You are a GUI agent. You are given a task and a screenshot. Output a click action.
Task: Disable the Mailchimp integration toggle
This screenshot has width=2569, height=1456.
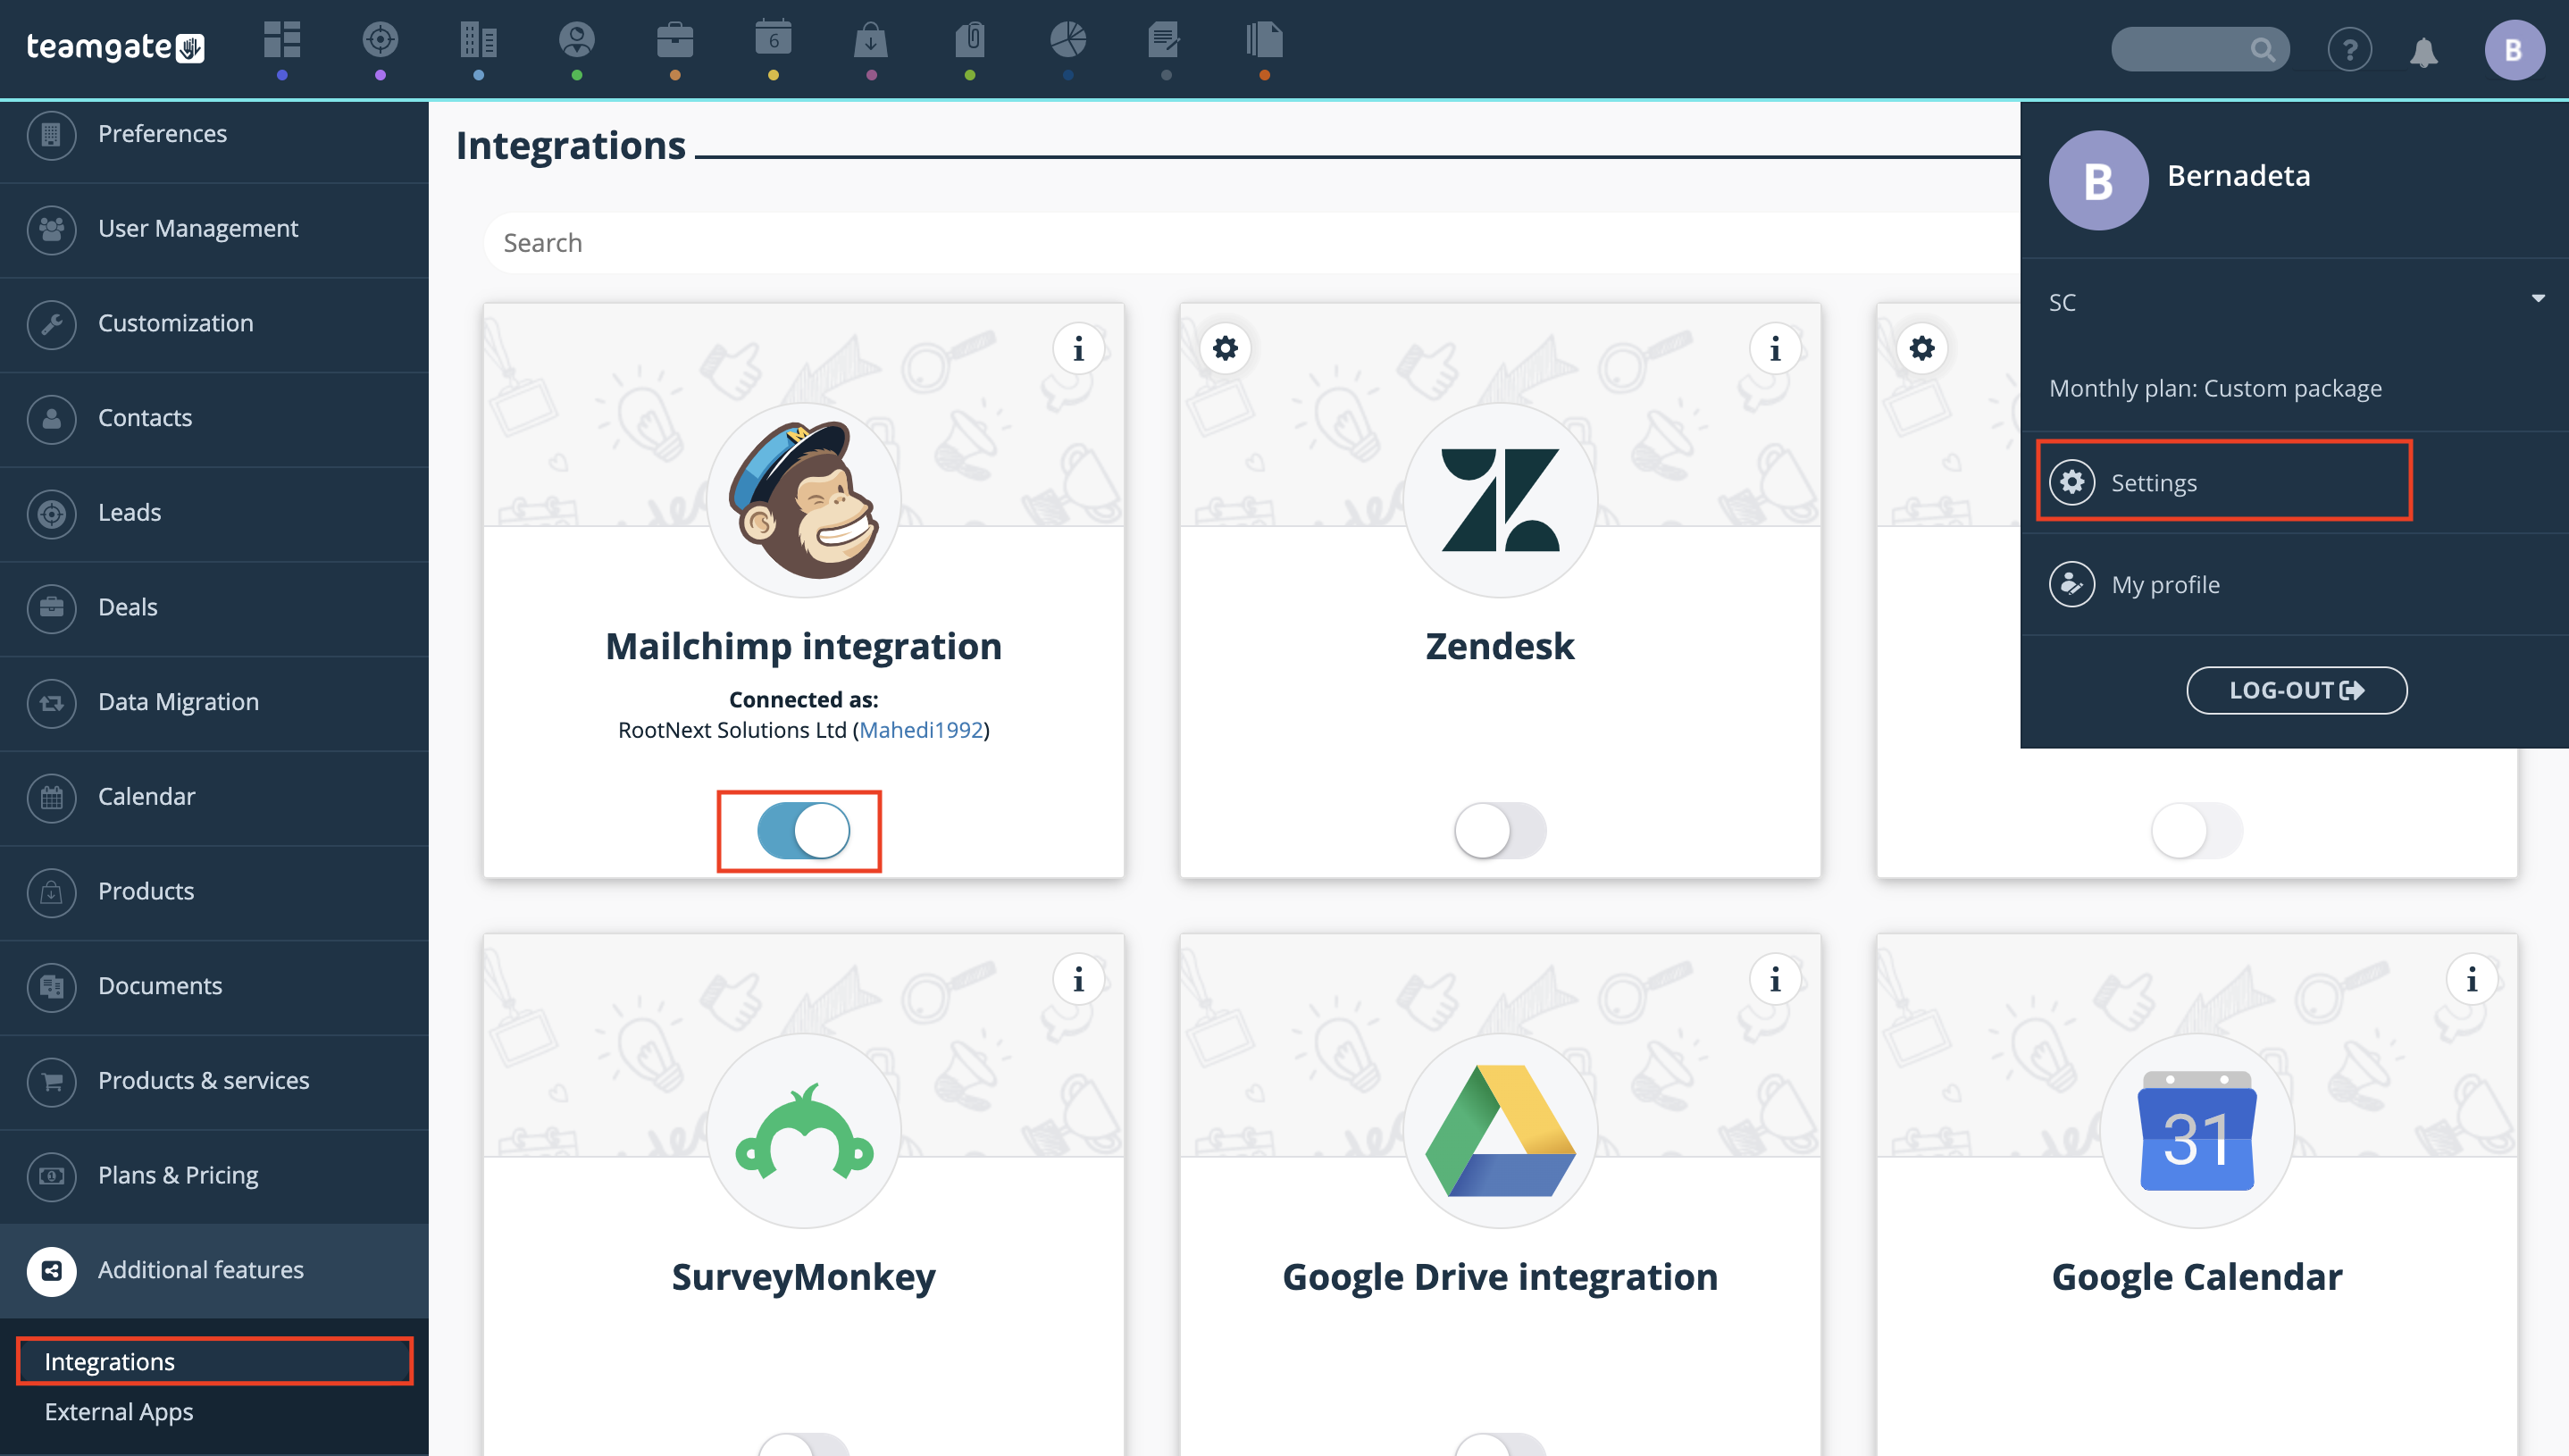803,830
